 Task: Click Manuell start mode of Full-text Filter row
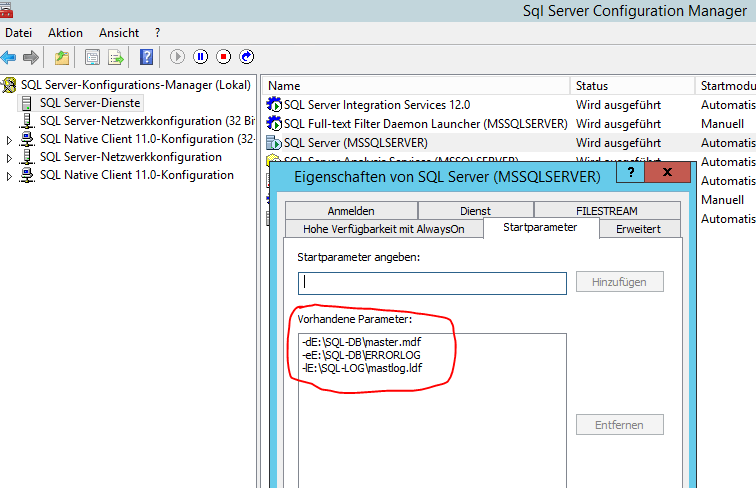point(723,124)
